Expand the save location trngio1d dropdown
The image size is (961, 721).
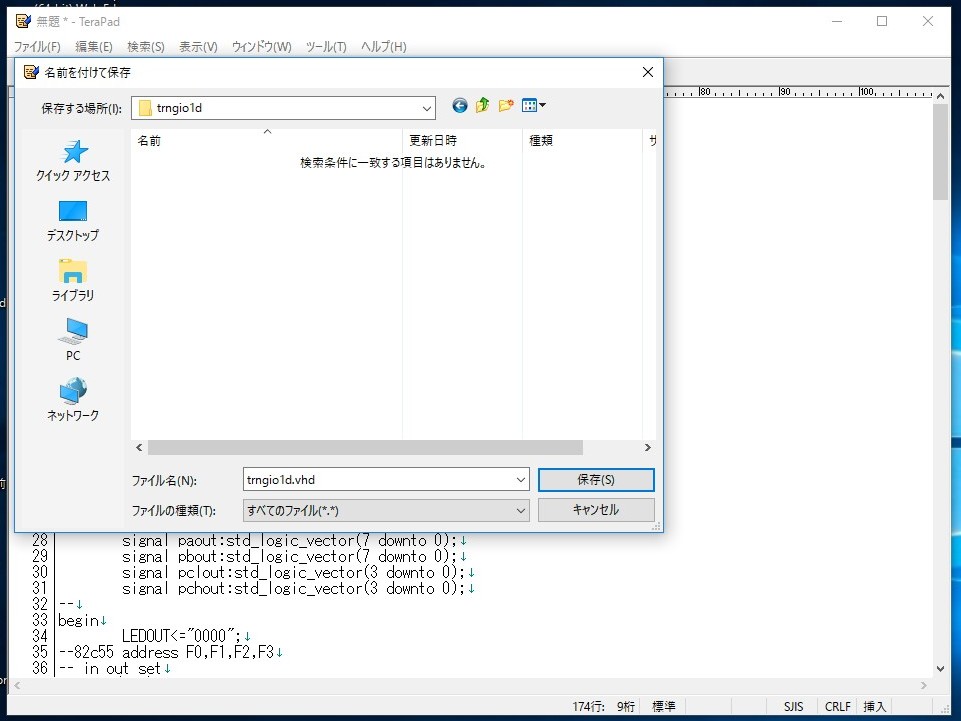point(427,108)
